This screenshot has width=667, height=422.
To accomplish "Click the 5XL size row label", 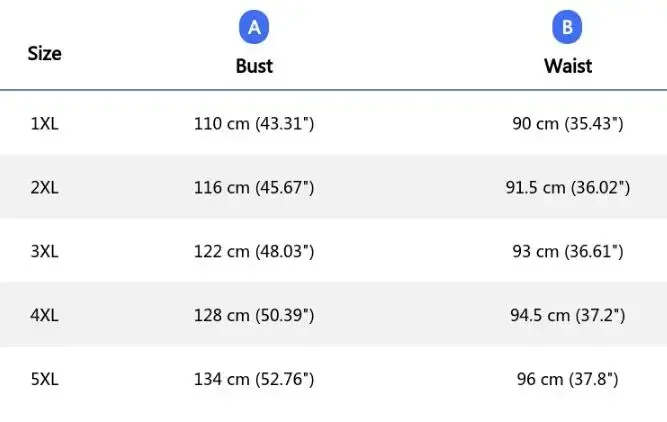I will pos(44,379).
